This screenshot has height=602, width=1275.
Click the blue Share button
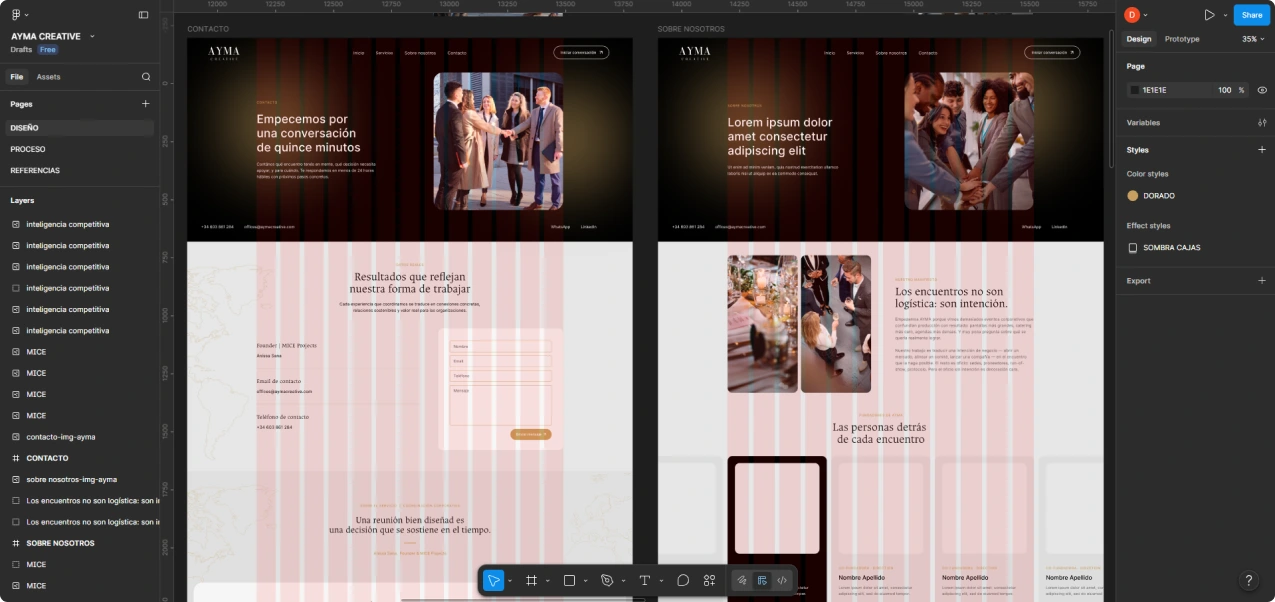1252,15
